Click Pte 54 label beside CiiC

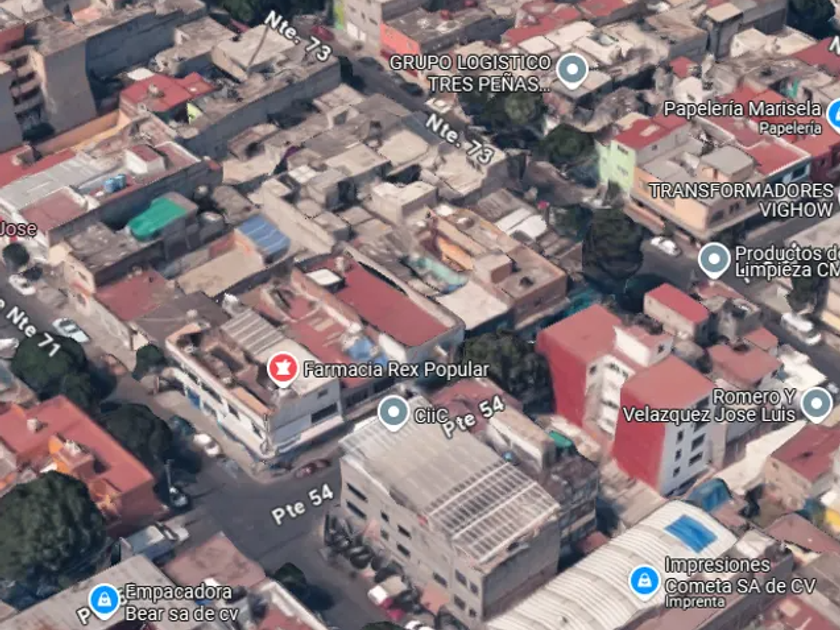pyautogui.click(x=474, y=417)
